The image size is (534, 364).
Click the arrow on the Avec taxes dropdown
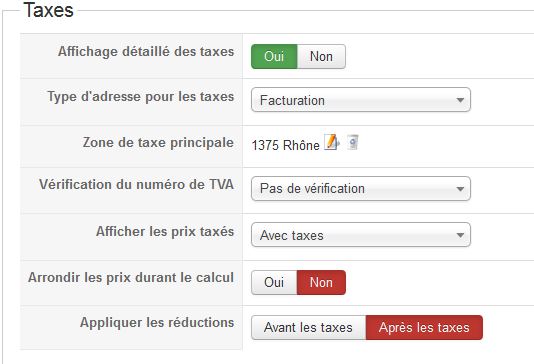pos(460,235)
